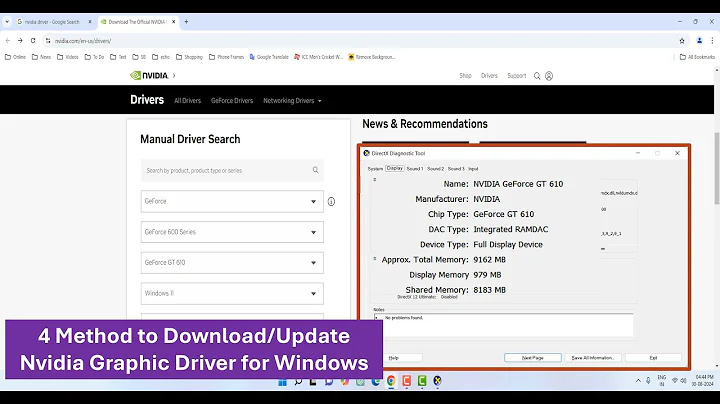Open the Wi-Fi network tray icon
720x404 pixels.
pos(675,381)
